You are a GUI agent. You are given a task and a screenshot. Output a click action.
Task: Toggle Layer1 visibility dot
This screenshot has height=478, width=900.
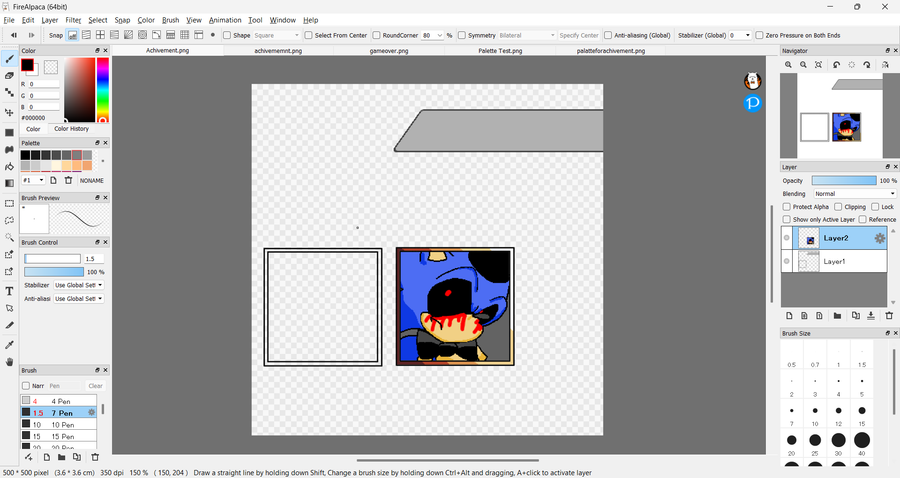pyautogui.click(x=786, y=261)
